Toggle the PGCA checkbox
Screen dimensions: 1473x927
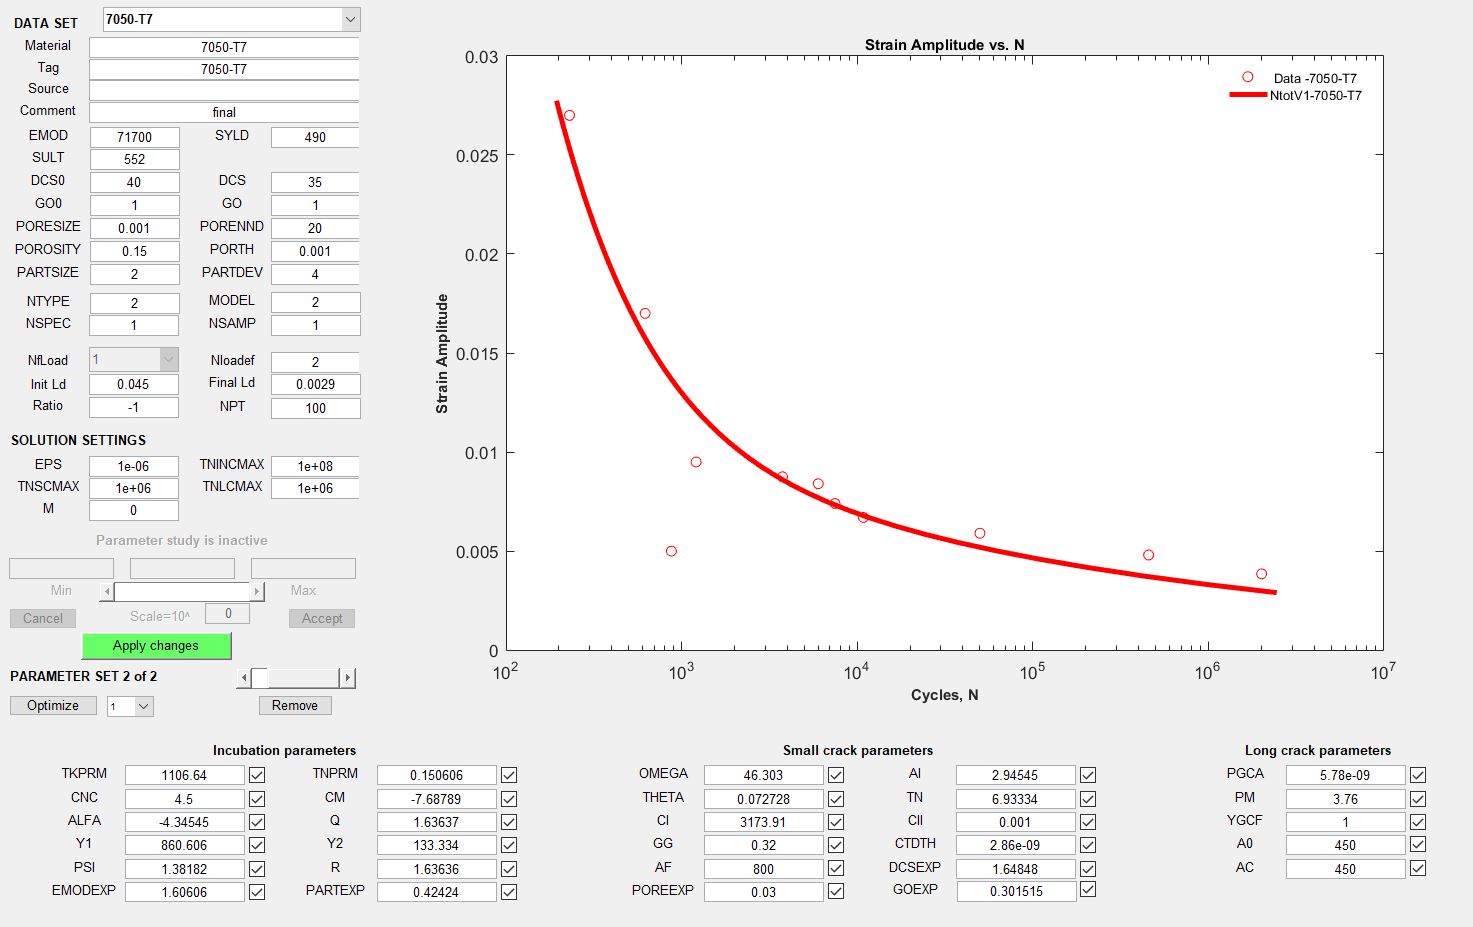tap(1417, 774)
